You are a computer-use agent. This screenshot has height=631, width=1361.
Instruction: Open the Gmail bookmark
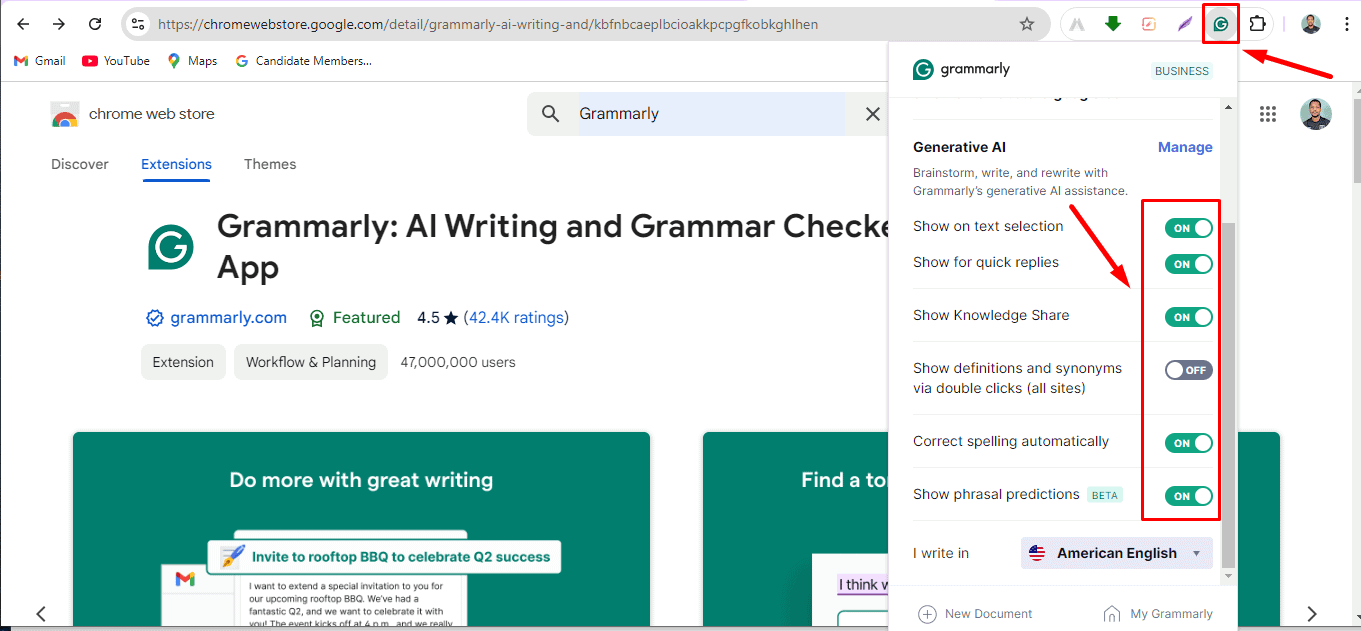[39, 61]
